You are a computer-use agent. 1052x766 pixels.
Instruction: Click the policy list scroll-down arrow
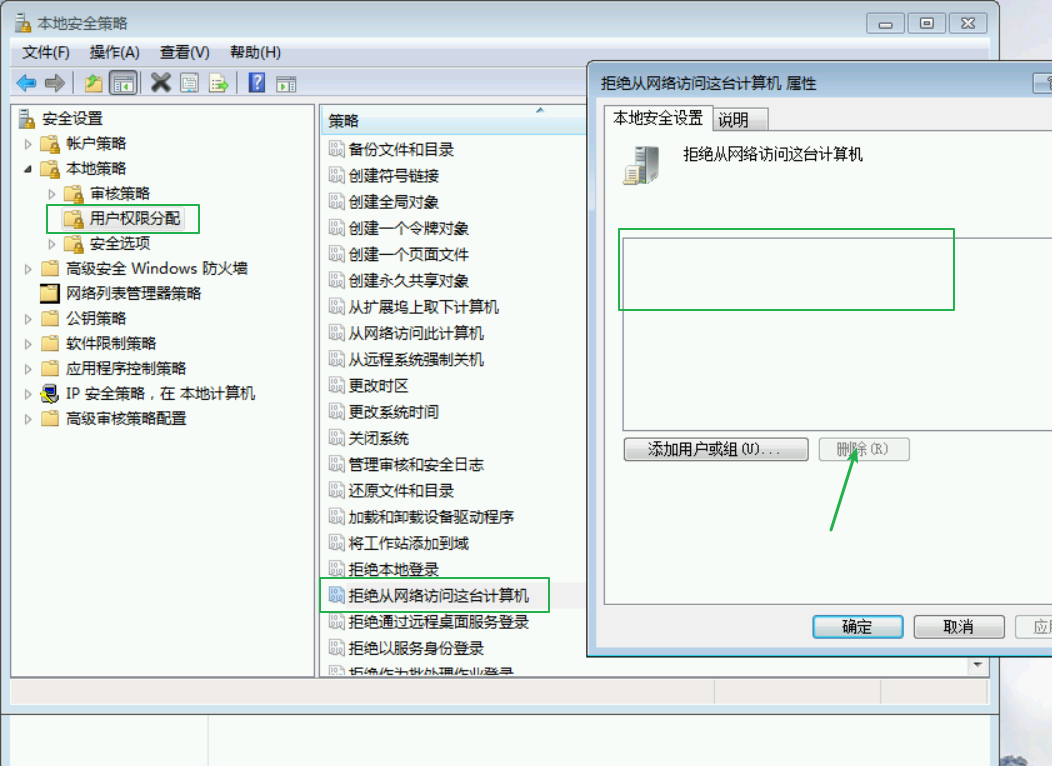[x=978, y=665]
